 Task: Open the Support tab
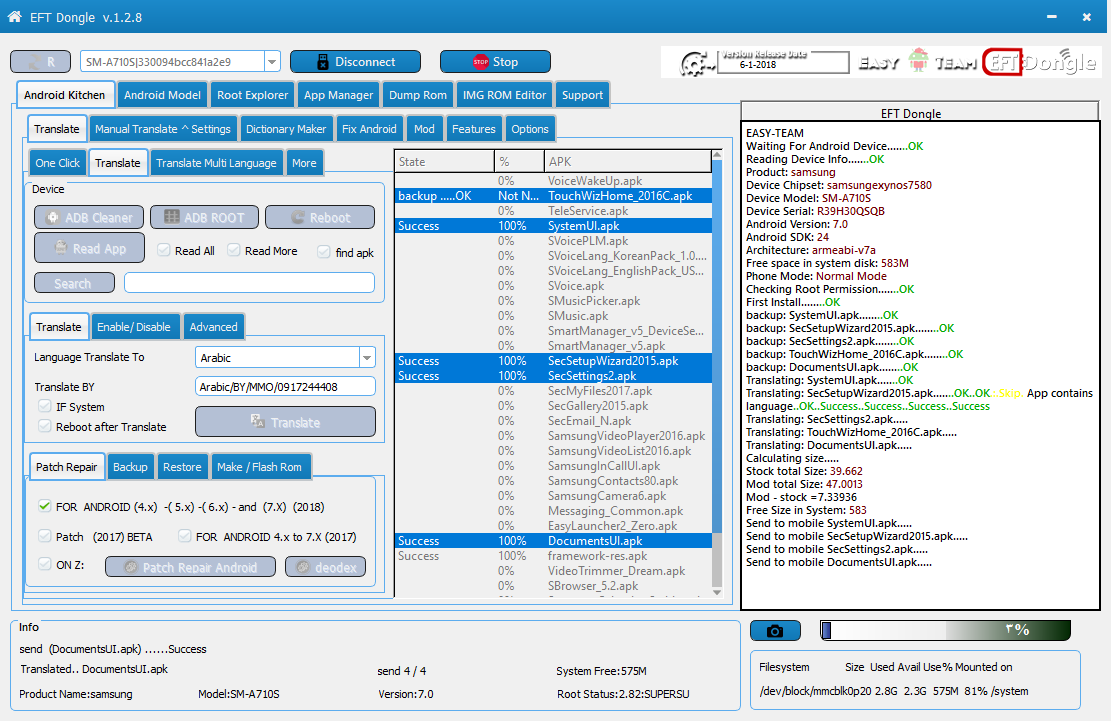pos(582,95)
